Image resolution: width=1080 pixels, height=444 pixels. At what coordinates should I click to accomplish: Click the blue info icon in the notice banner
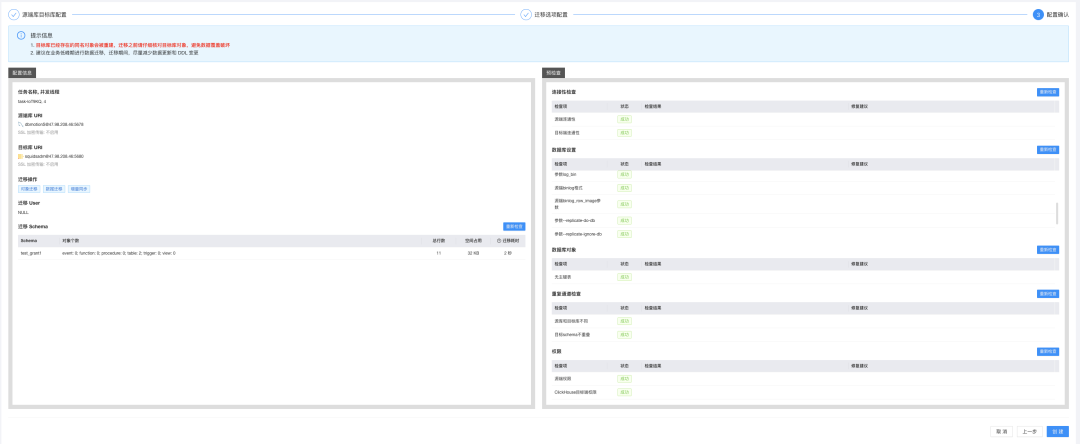tap(21, 34)
